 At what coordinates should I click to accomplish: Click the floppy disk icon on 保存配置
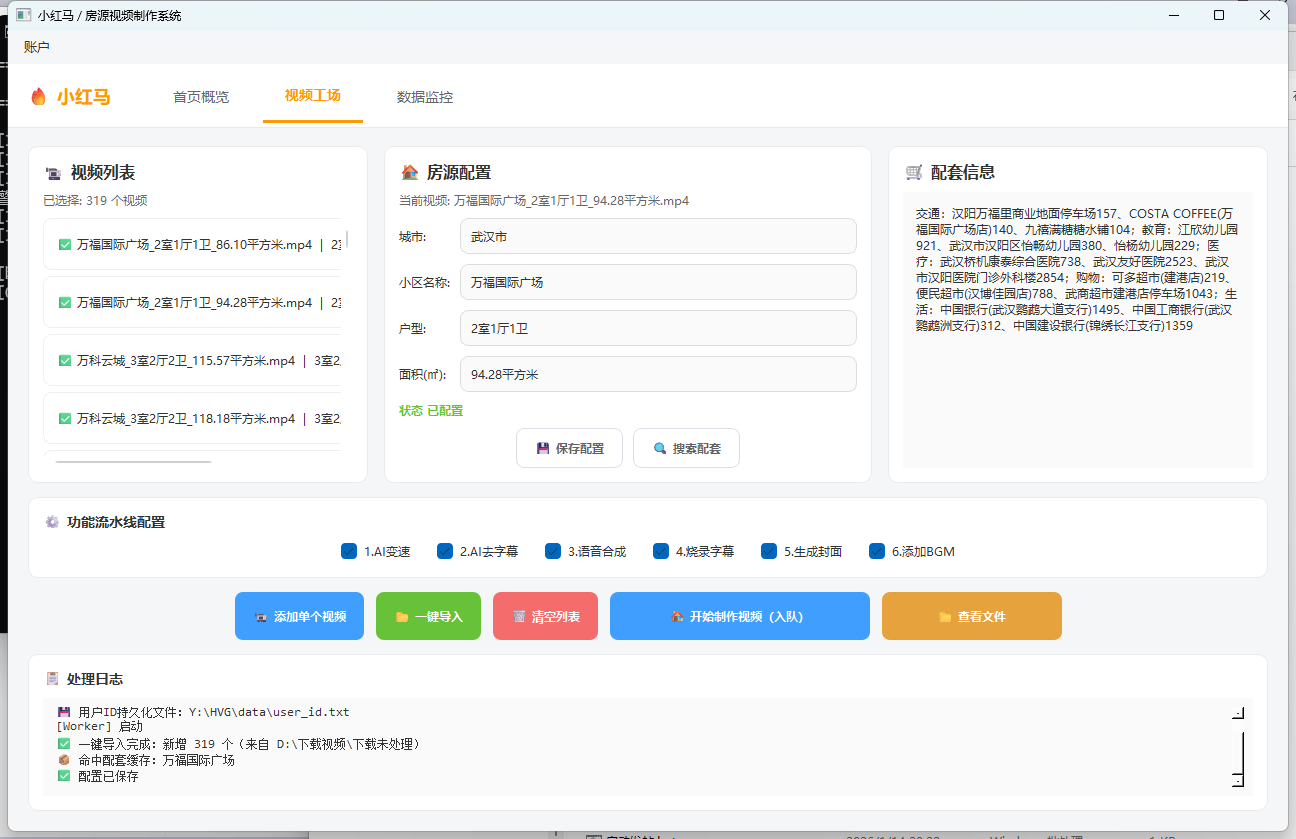point(543,449)
